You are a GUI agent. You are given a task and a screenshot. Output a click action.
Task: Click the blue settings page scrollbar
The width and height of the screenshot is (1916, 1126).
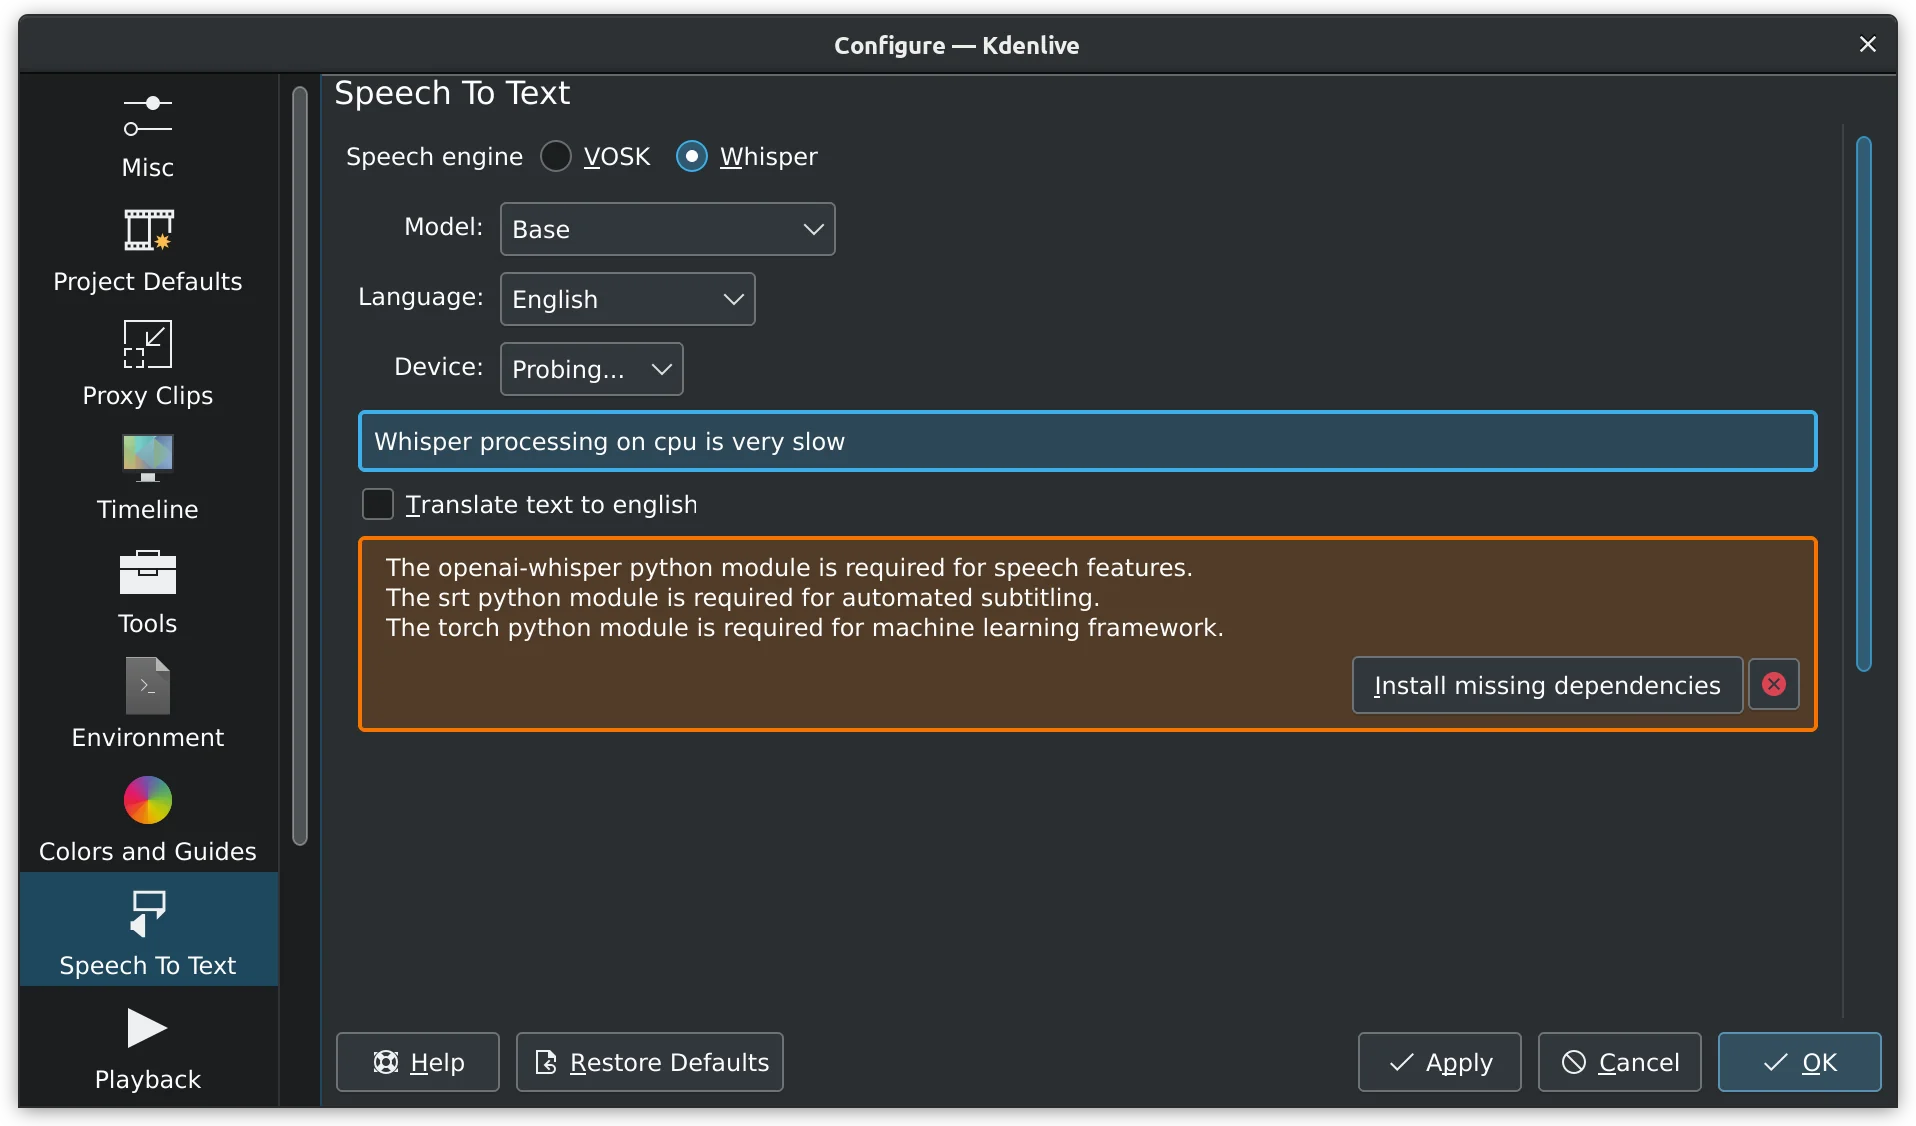click(1863, 404)
